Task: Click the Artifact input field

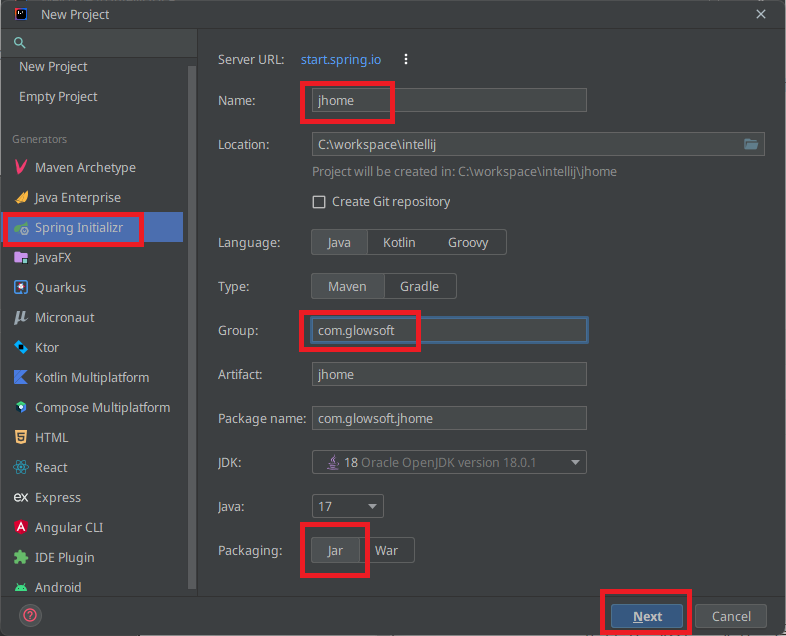Action: (x=449, y=374)
